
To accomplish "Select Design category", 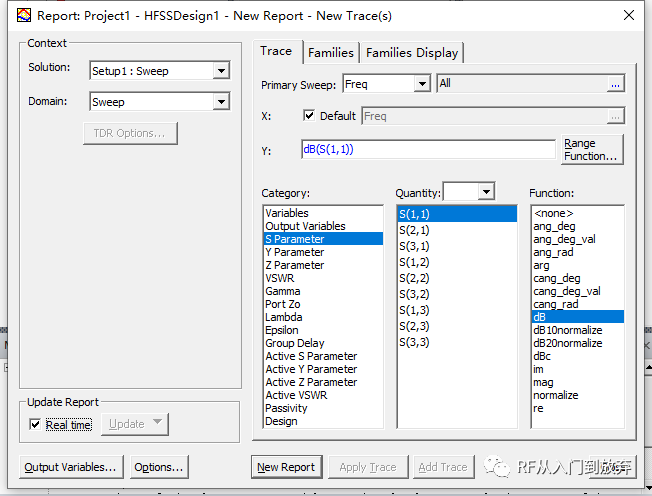I will tap(324, 421).
